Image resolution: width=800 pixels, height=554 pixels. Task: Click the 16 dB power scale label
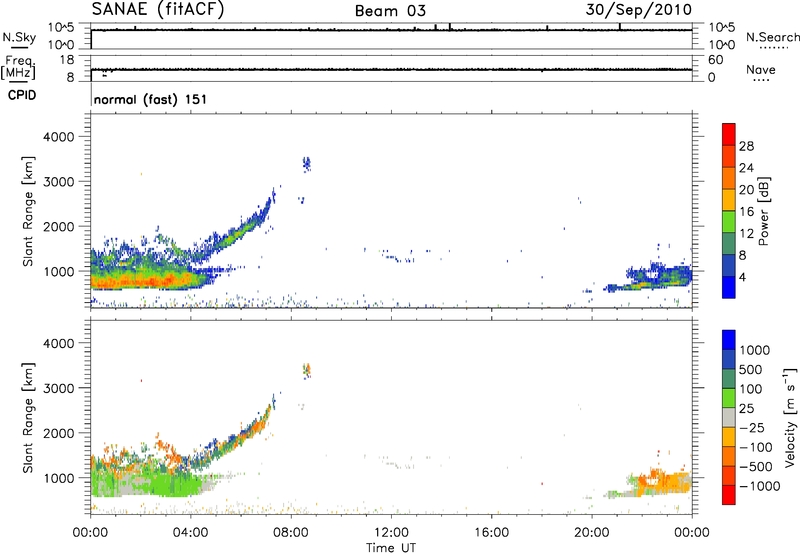point(746,212)
